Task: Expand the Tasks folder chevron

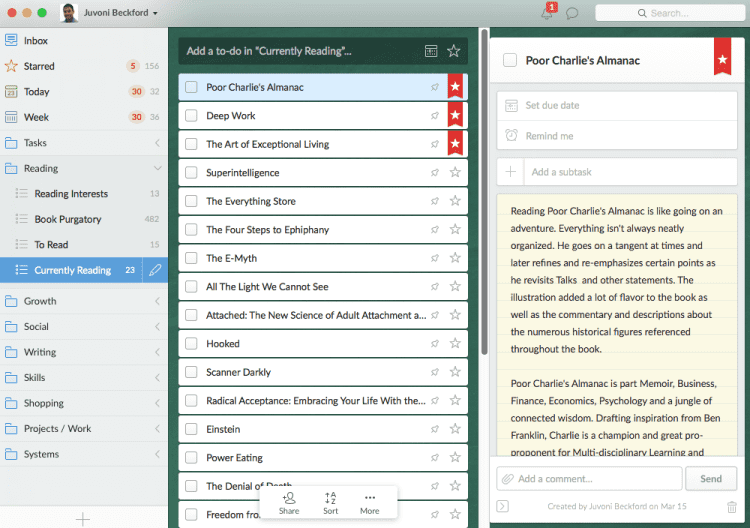Action: [x=157, y=143]
